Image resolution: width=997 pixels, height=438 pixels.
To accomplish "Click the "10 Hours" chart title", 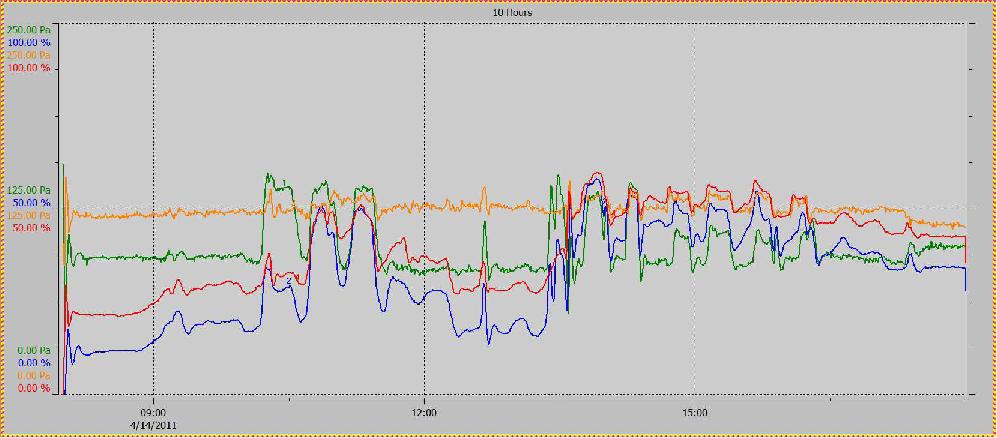I will [511, 12].
